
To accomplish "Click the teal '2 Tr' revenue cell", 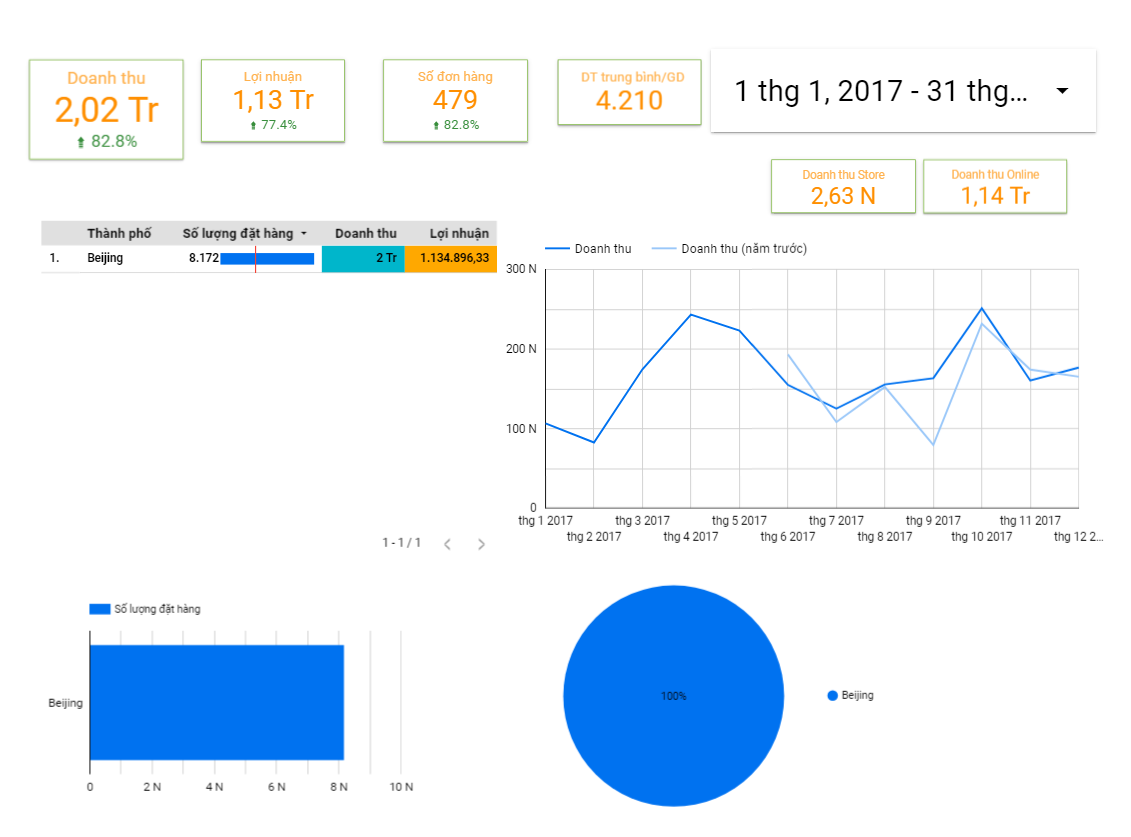I will click(363, 258).
